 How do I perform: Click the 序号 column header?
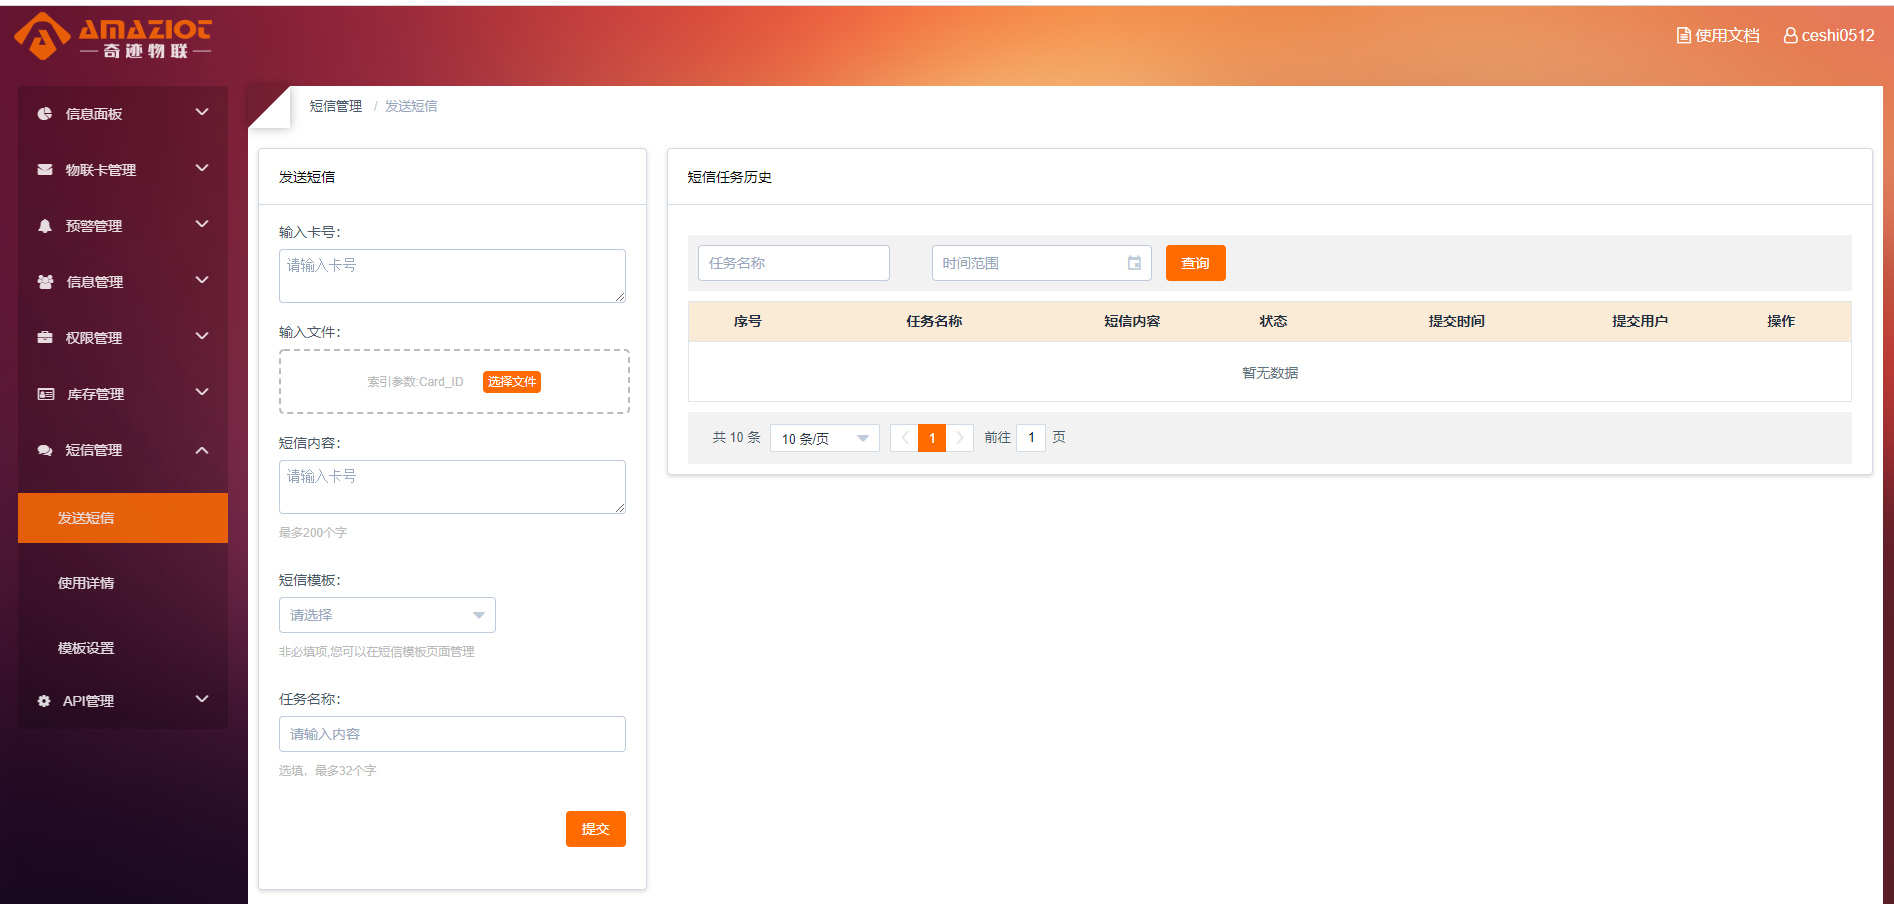pyautogui.click(x=748, y=321)
